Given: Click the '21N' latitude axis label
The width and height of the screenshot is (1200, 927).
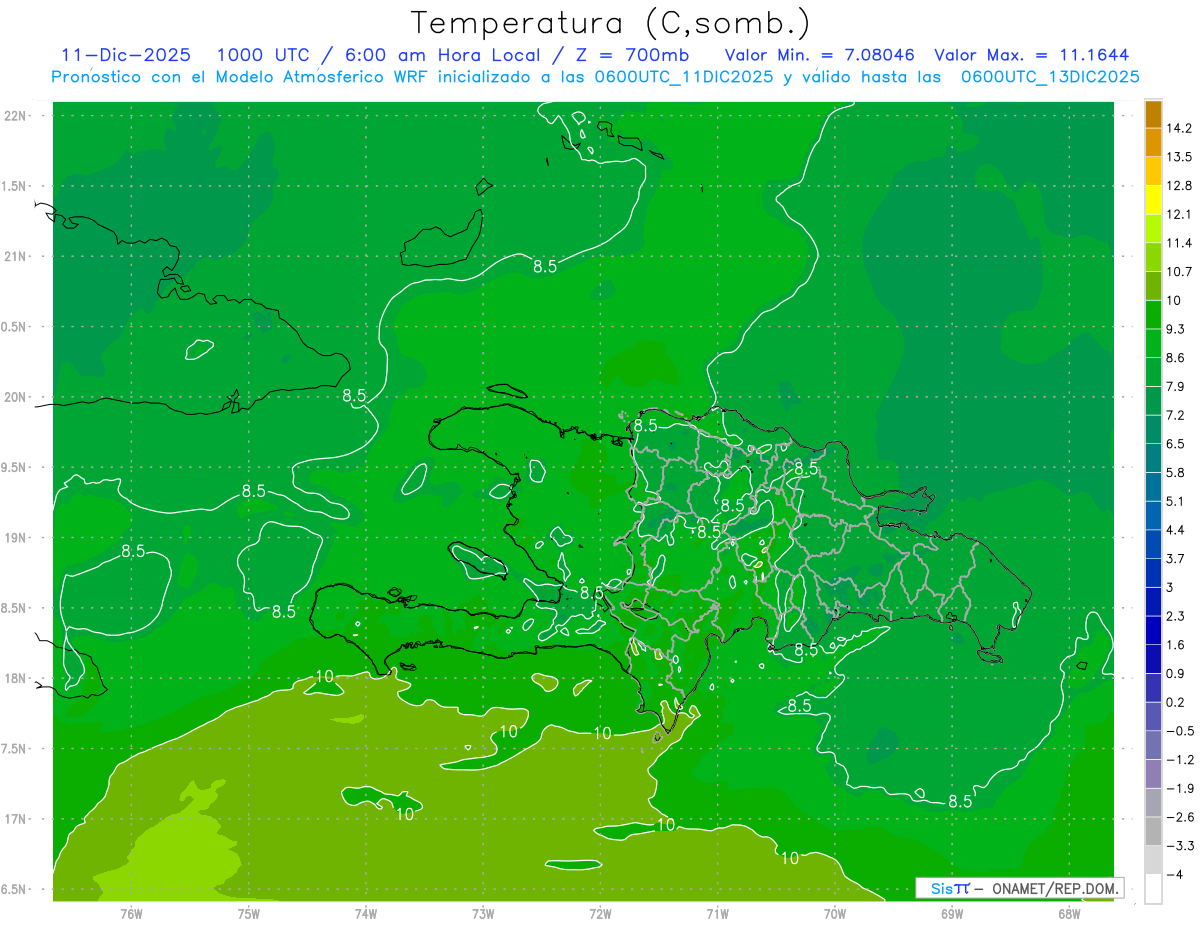Looking at the screenshot, I should coord(14,257).
